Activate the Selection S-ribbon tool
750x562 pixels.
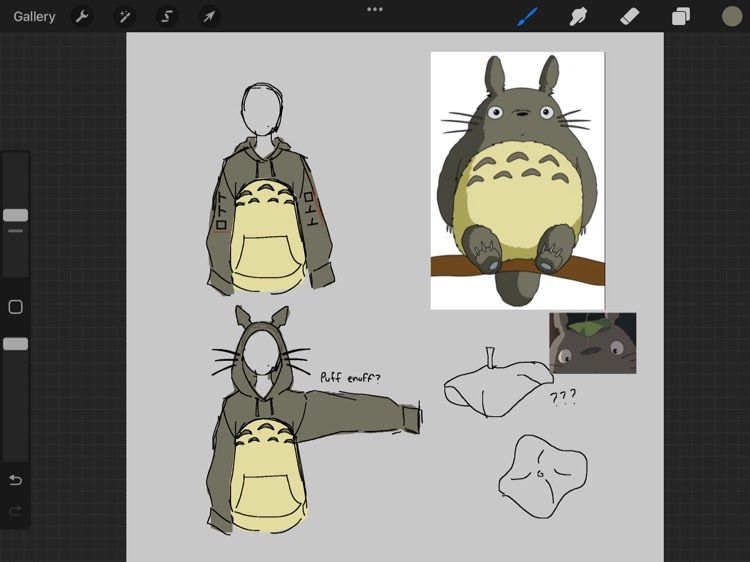[x=166, y=17]
